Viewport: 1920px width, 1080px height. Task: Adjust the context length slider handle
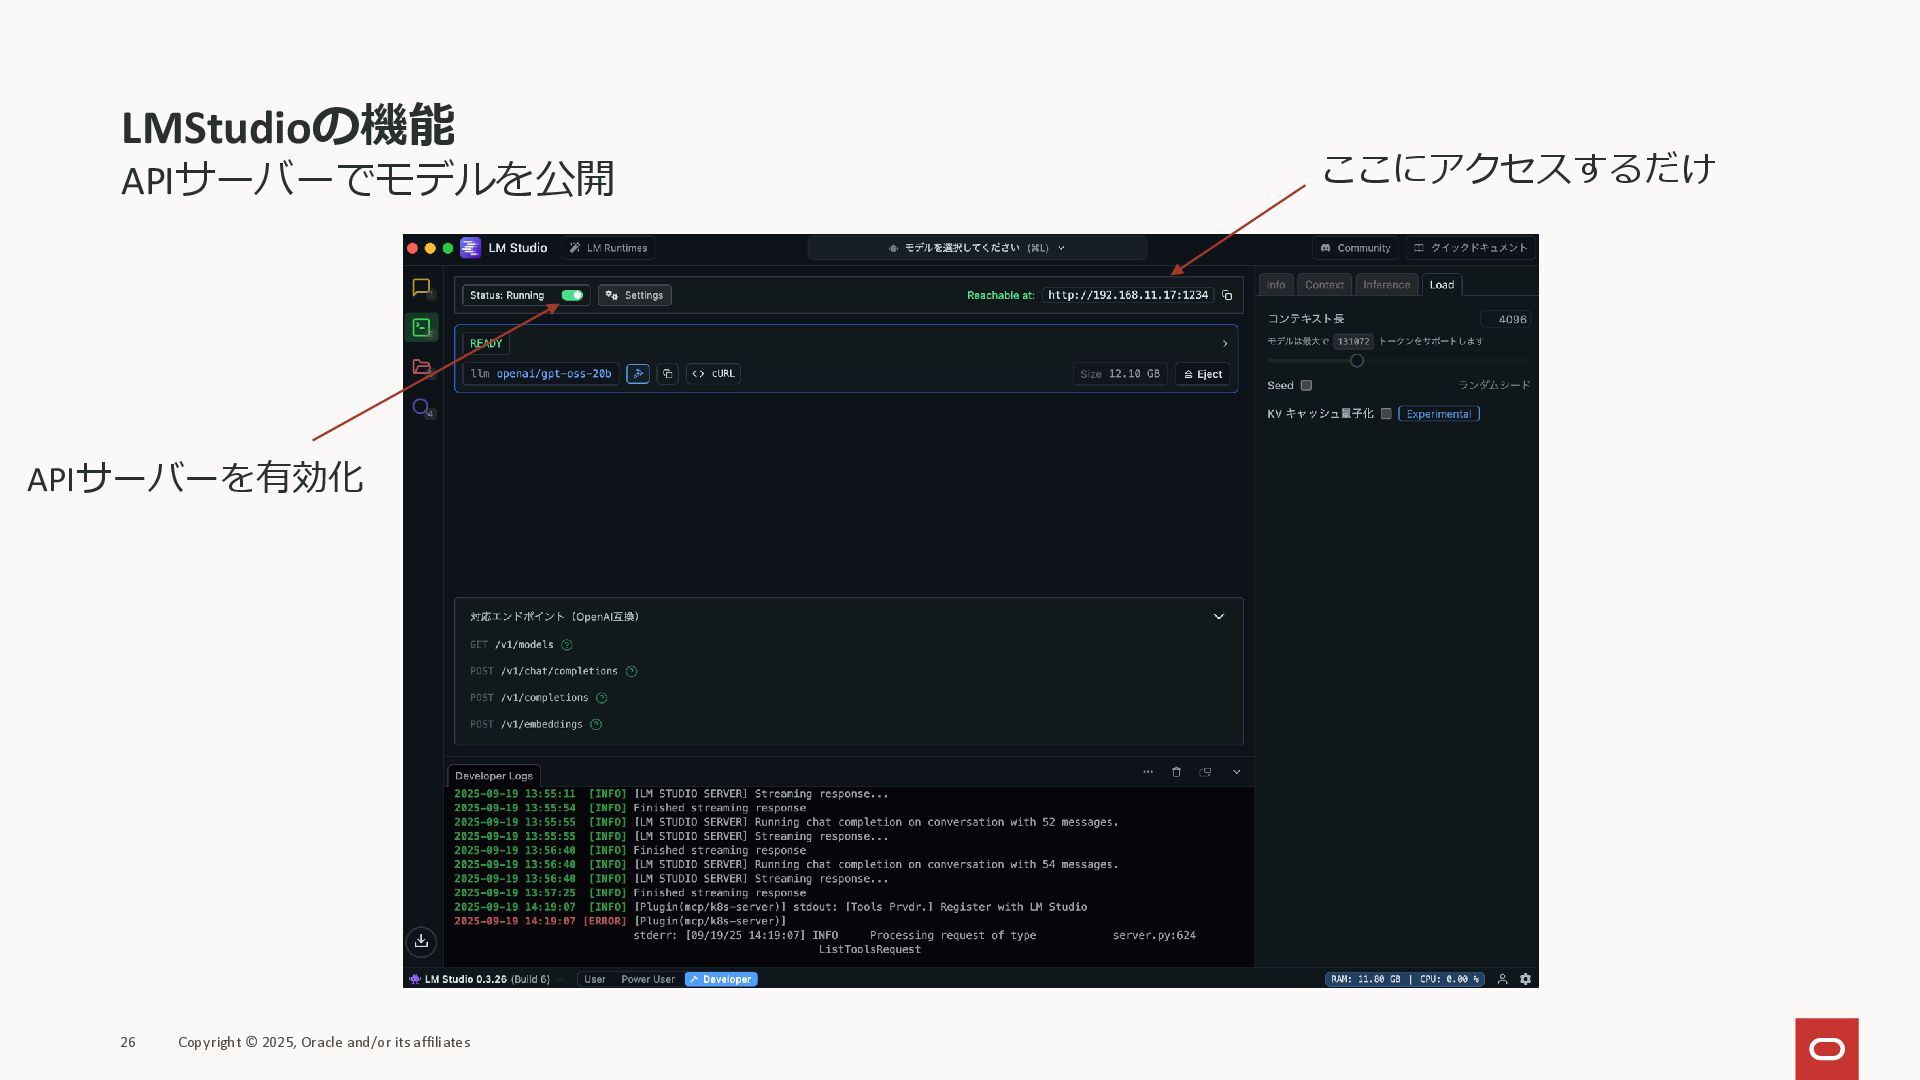point(1357,361)
